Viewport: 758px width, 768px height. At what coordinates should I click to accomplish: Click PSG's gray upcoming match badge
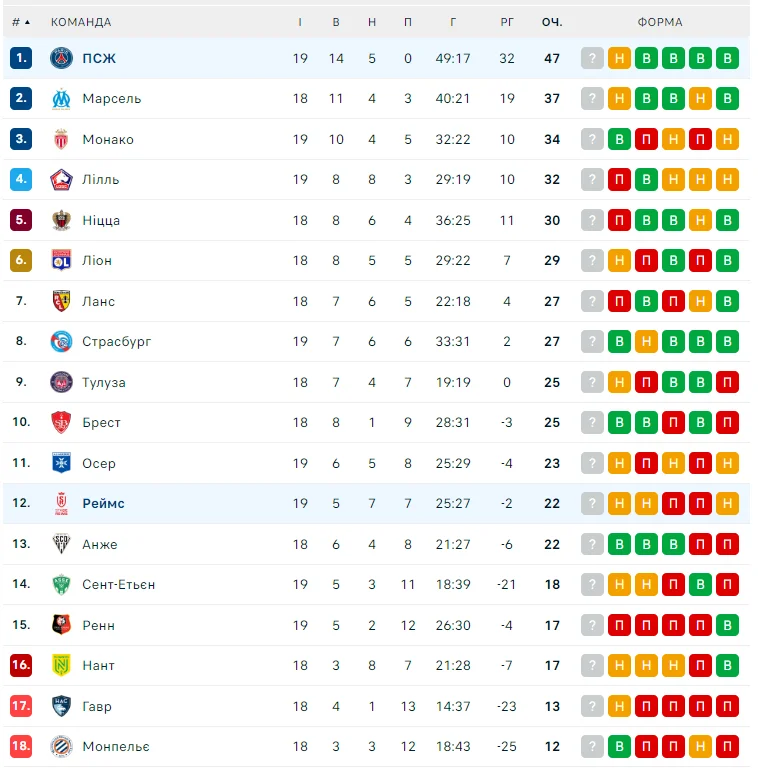point(593,58)
